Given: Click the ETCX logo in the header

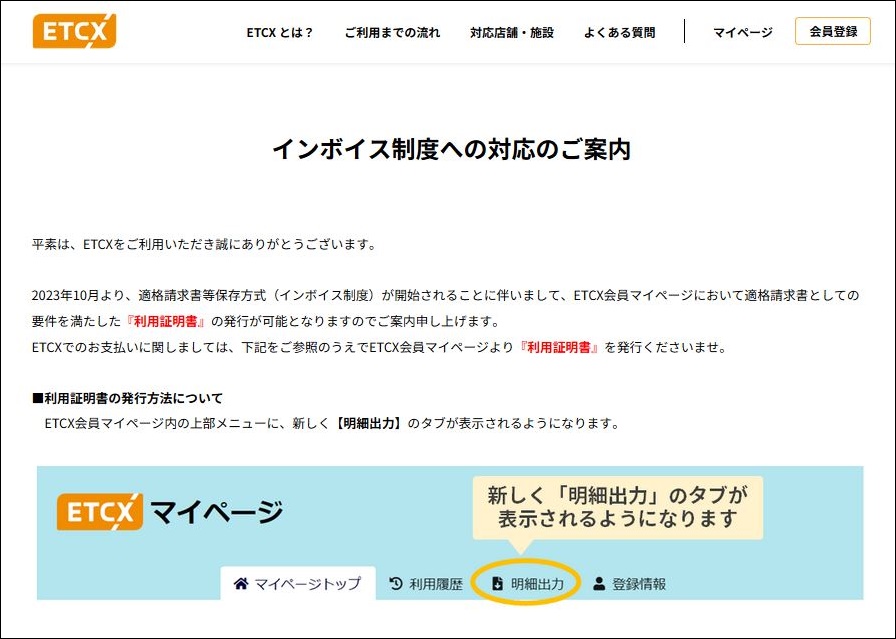Looking at the screenshot, I should (x=74, y=31).
